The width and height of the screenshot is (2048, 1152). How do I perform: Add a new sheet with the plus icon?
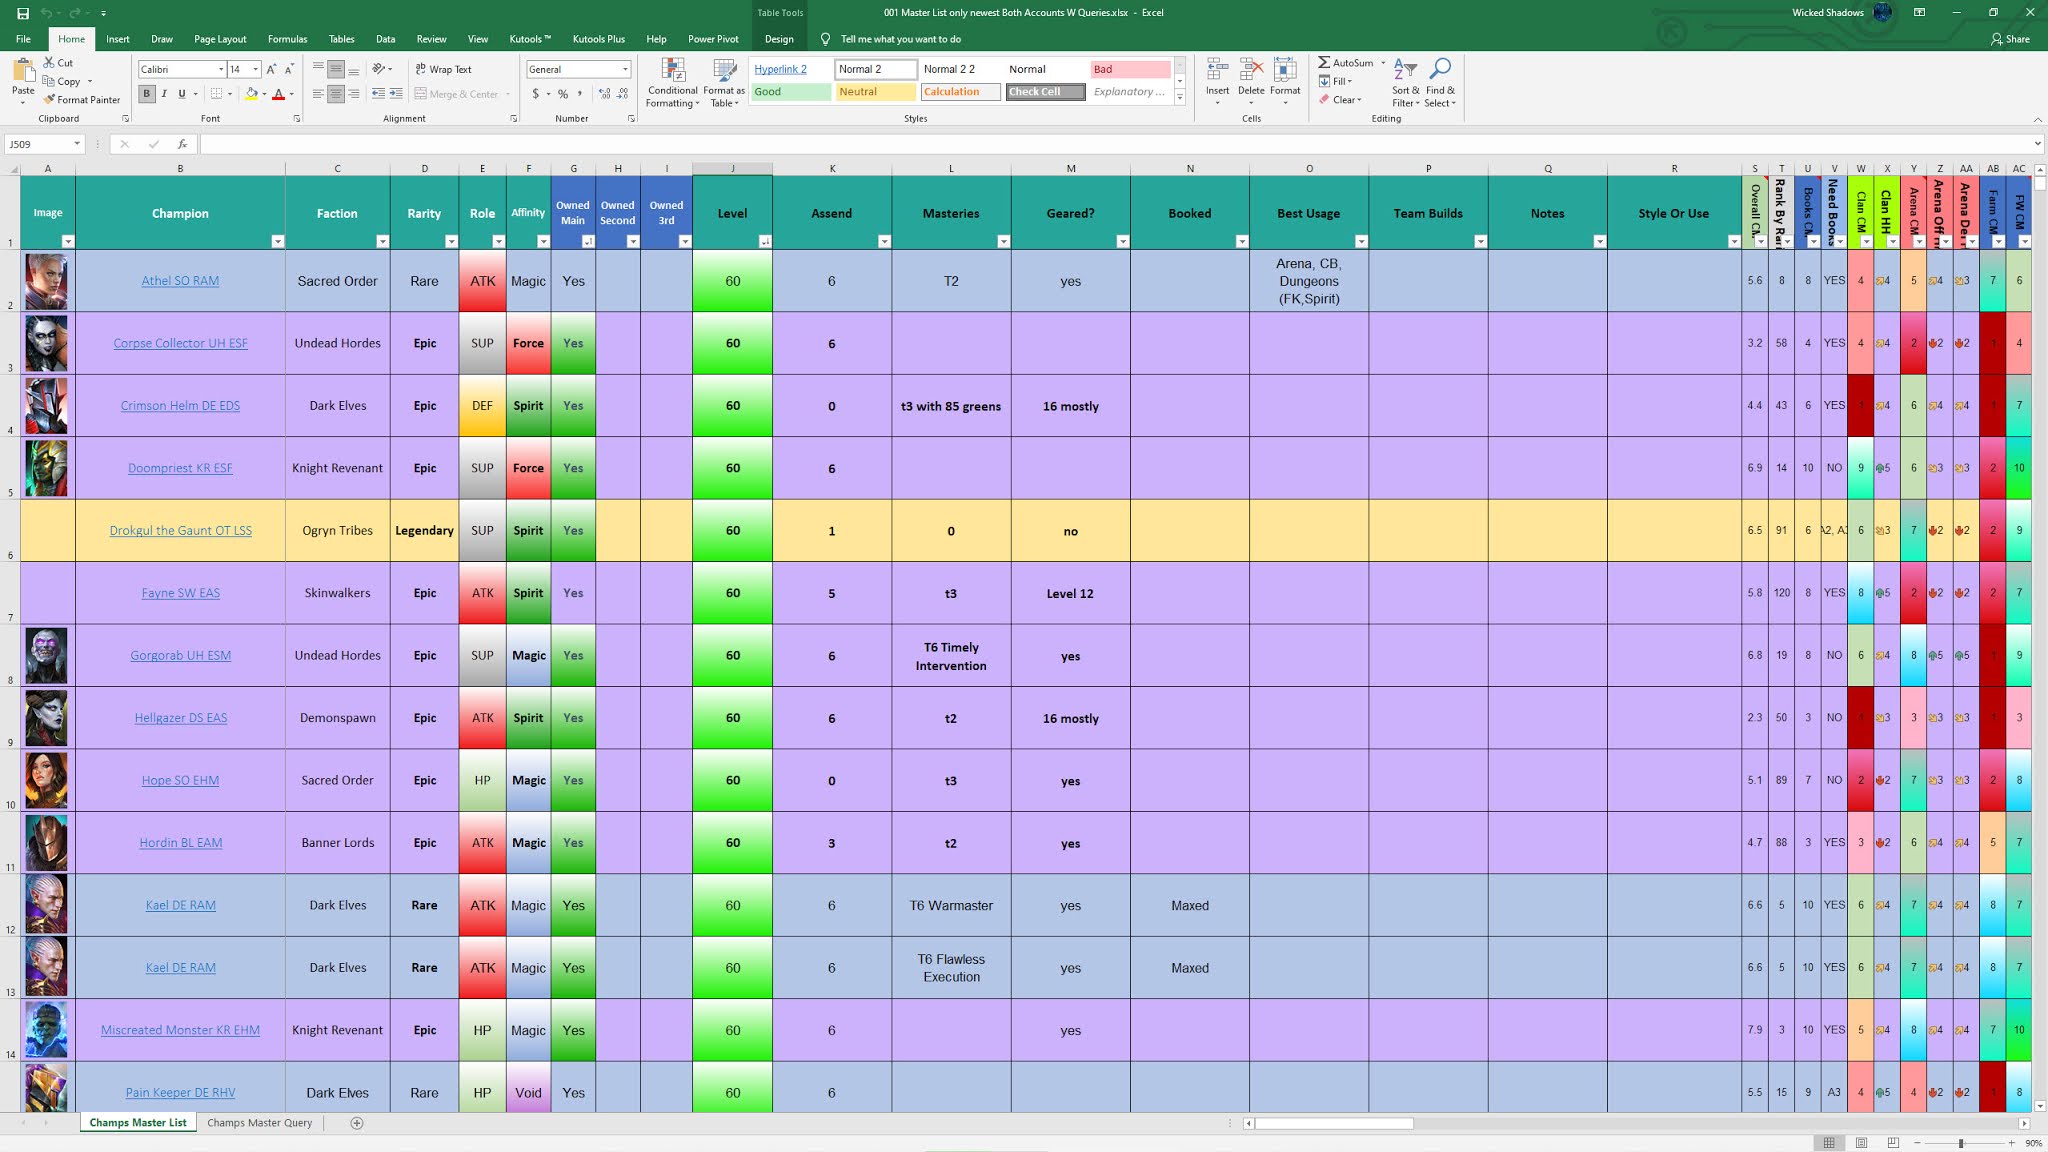(x=357, y=1123)
